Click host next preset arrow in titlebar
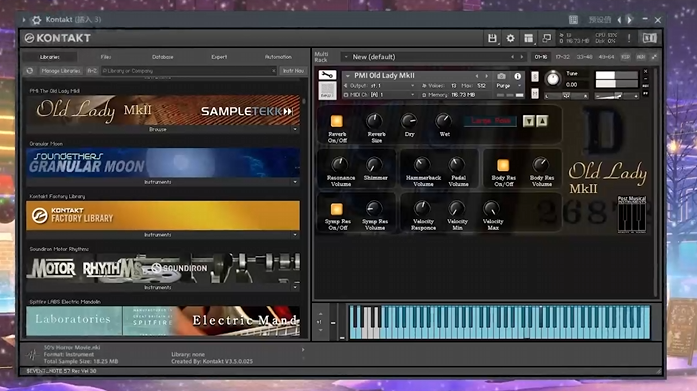The height and width of the screenshot is (391, 697). (x=629, y=20)
